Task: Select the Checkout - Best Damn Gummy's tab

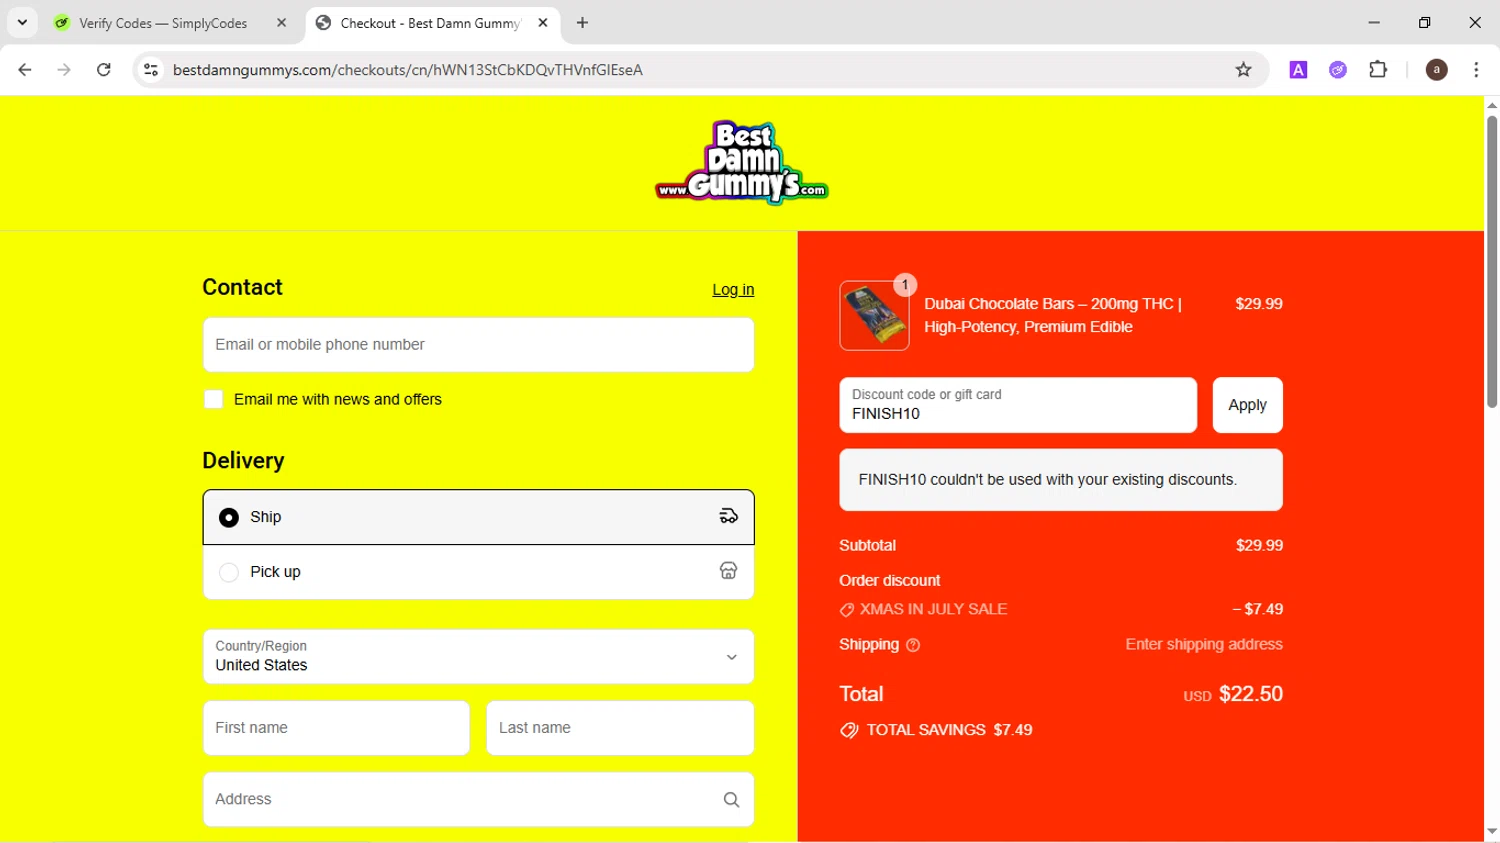Action: tap(430, 23)
